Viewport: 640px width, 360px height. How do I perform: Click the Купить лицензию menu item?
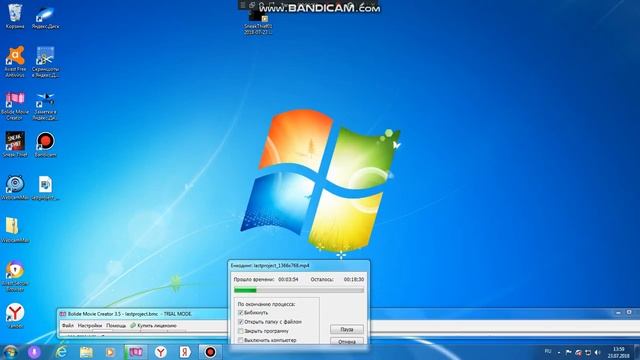pos(153,326)
